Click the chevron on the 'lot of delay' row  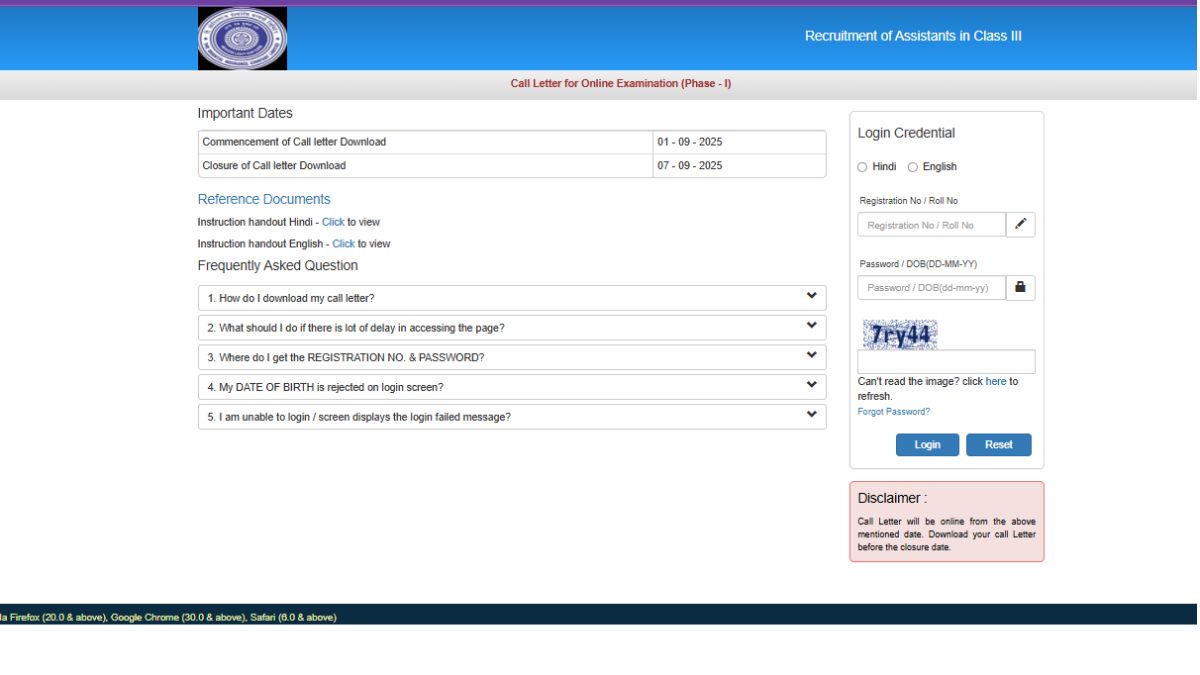click(811, 326)
